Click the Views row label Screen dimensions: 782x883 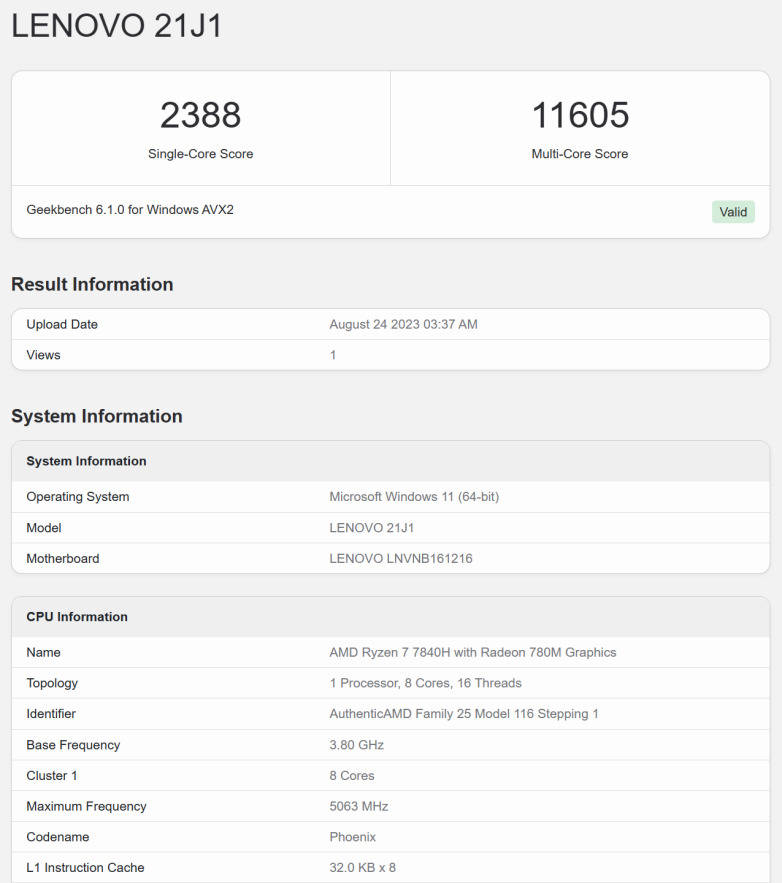(x=43, y=355)
